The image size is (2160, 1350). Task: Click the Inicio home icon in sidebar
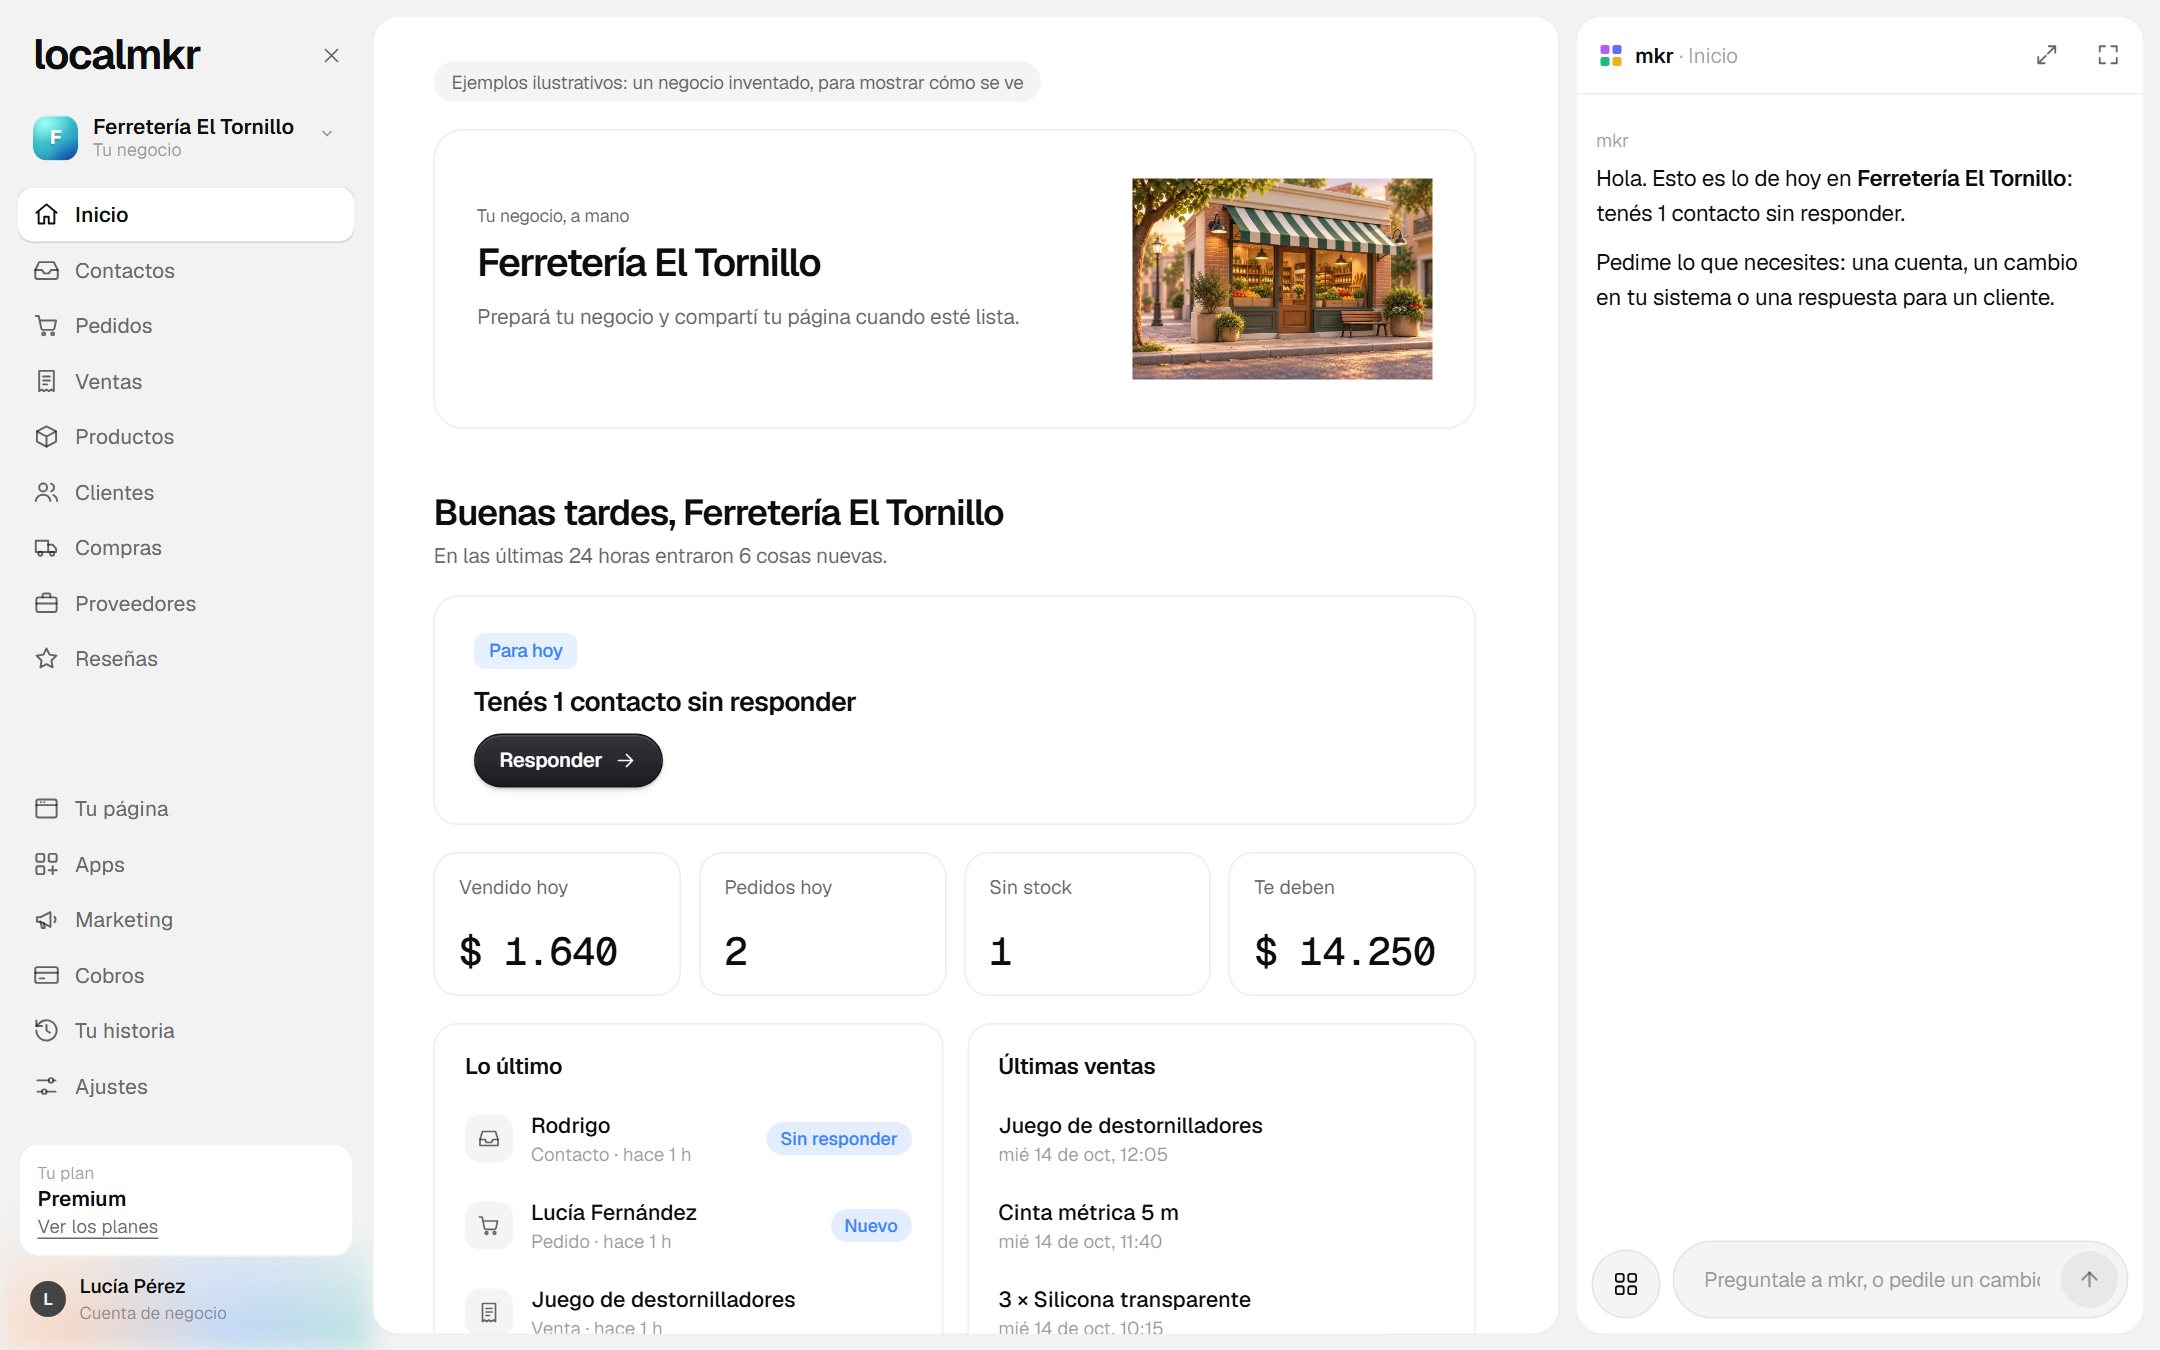coord(46,214)
